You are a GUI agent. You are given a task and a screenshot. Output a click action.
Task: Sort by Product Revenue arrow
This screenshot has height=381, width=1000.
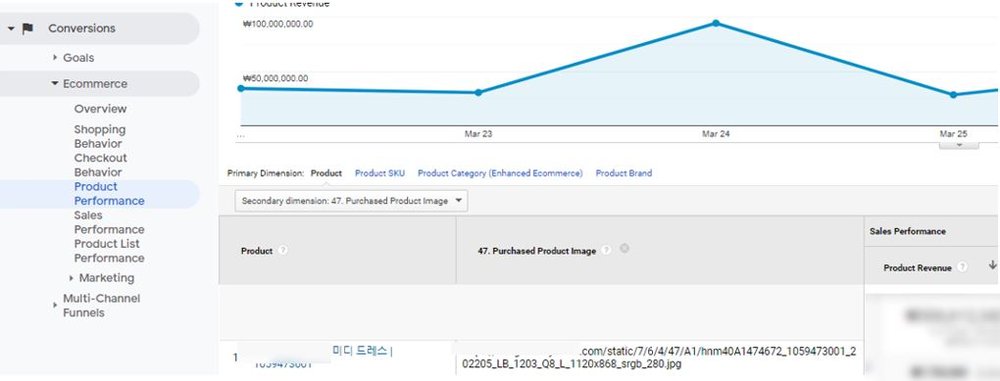click(x=992, y=265)
